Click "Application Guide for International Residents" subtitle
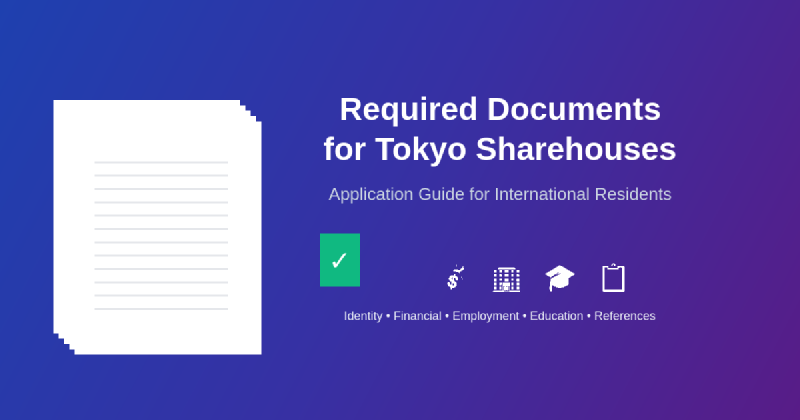This screenshot has height=420, width=800. [500, 194]
